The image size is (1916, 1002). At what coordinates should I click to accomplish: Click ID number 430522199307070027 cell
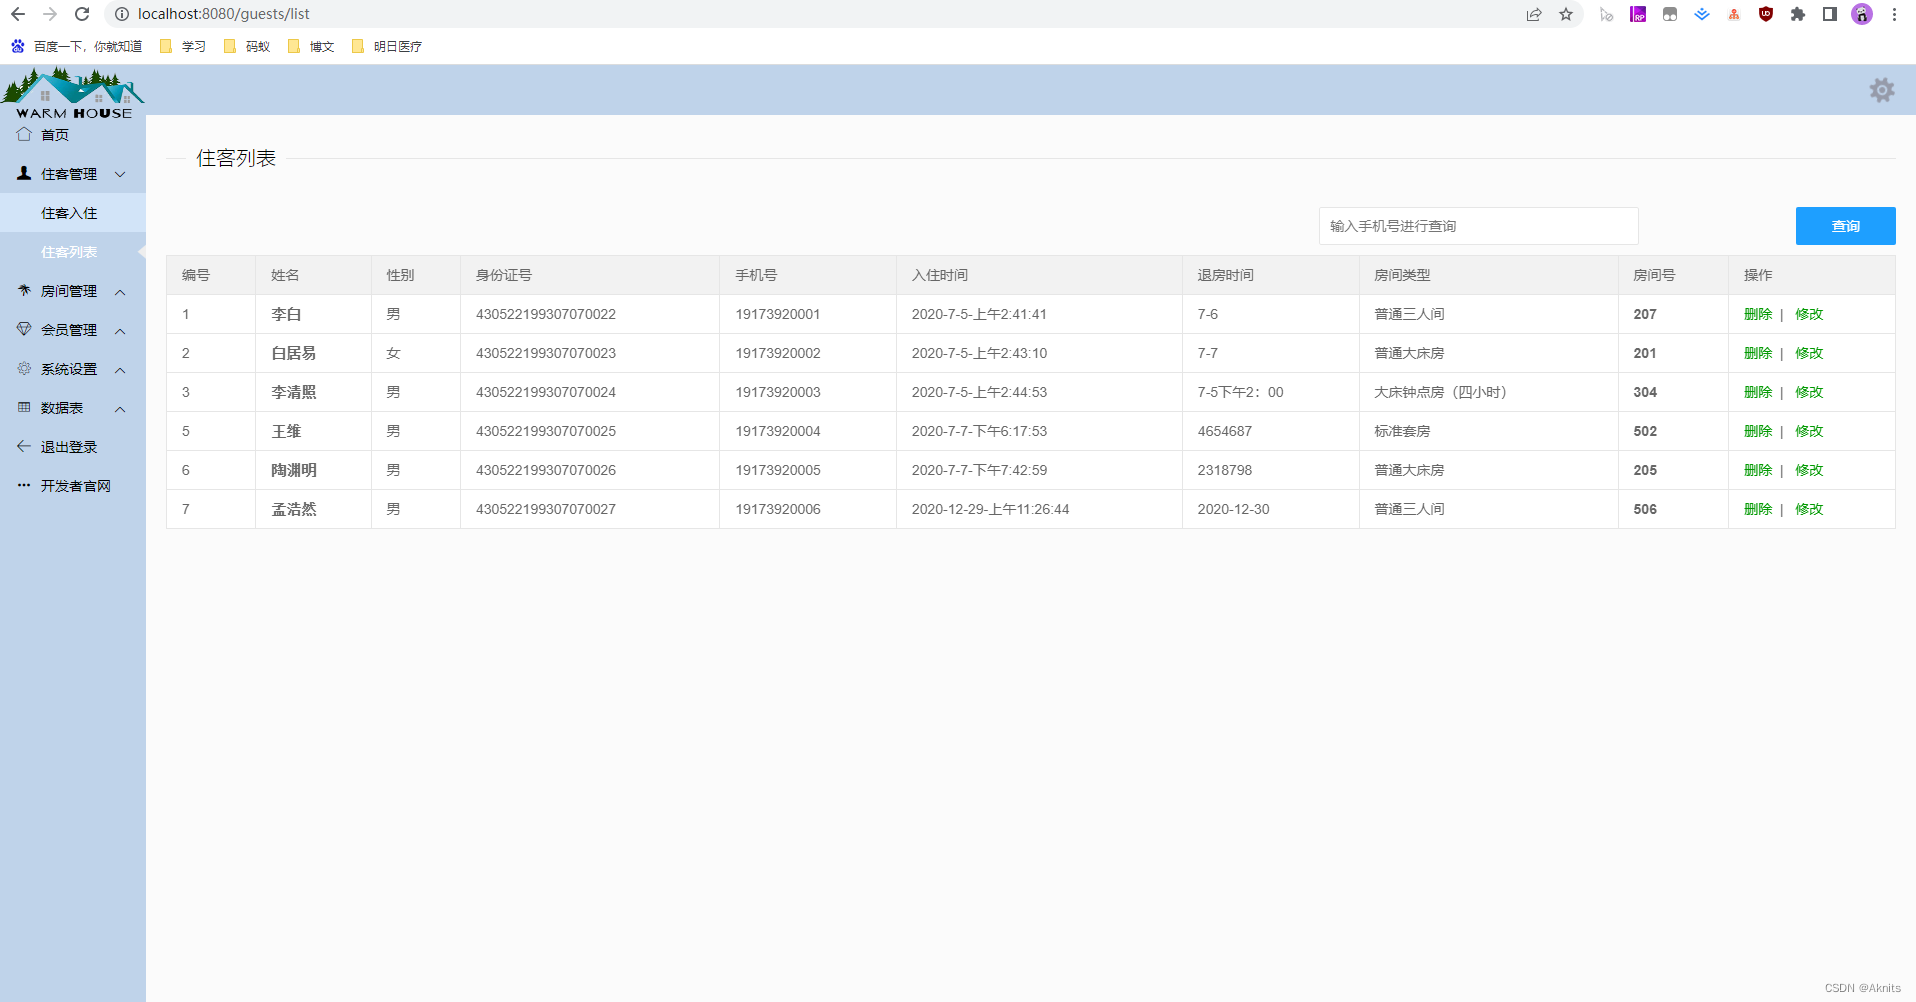[x=590, y=509]
